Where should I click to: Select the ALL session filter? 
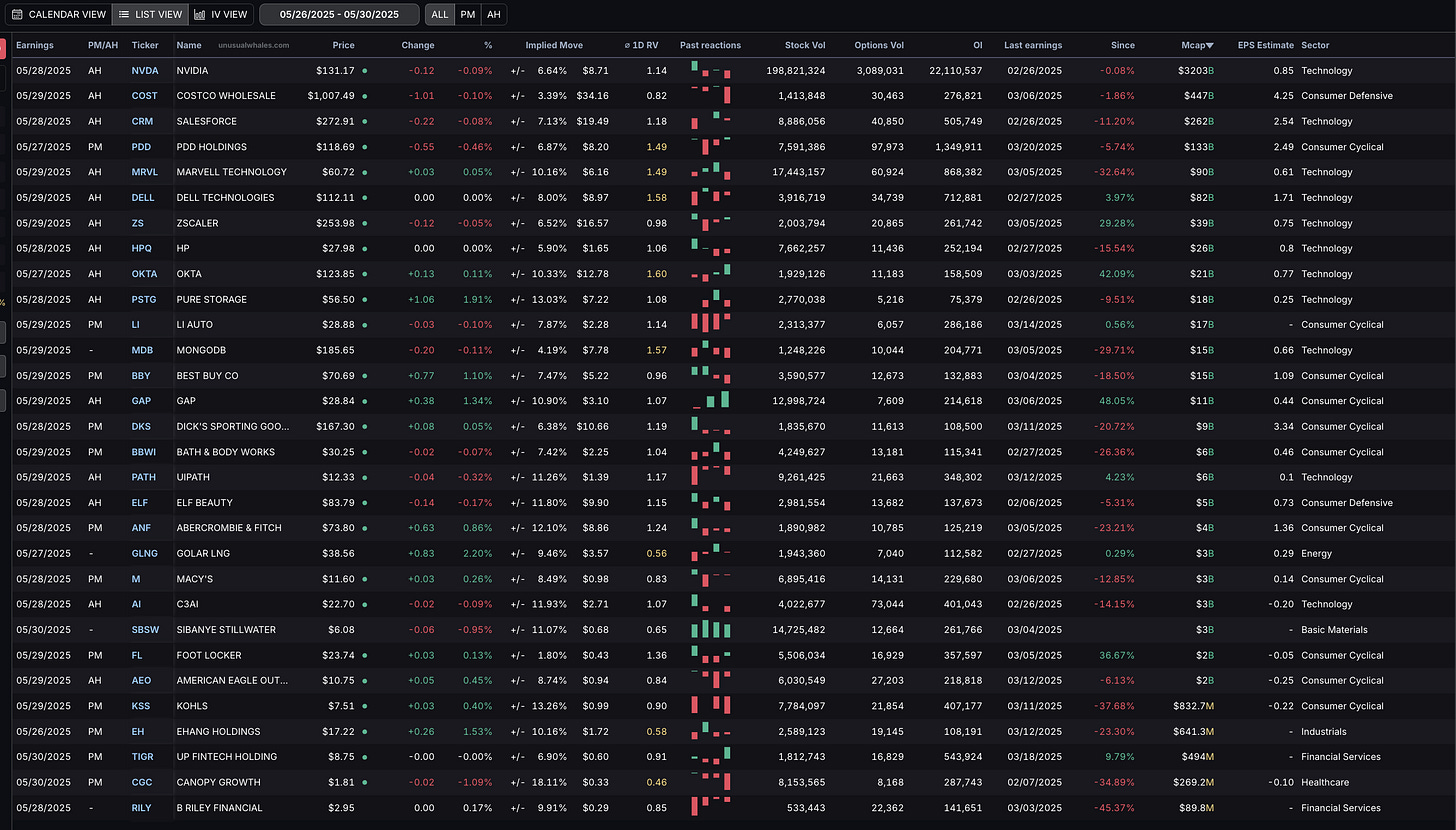pos(438,15)
